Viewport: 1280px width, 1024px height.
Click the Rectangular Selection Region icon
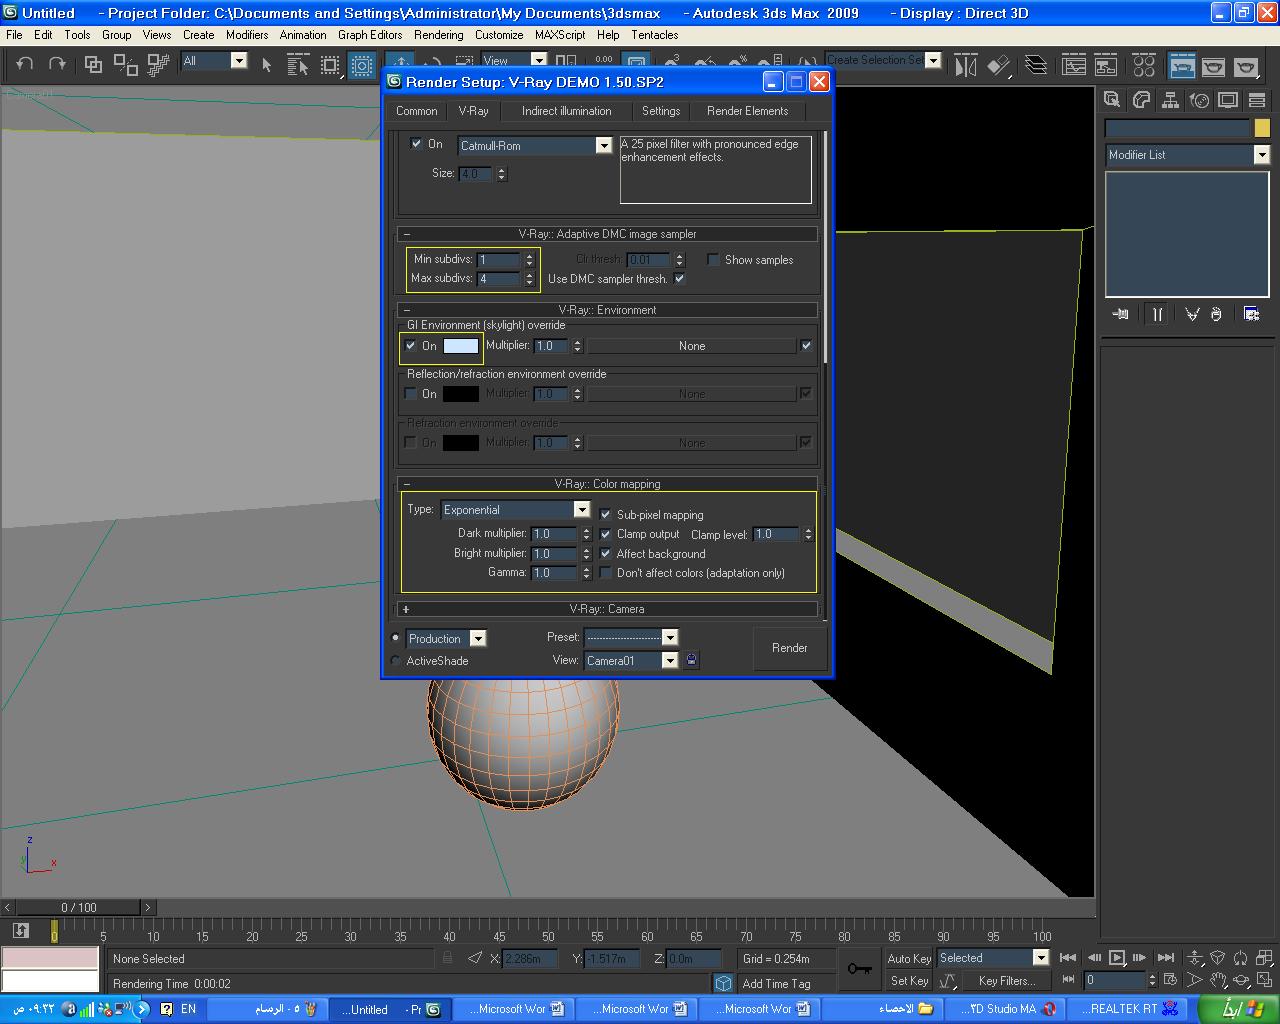click(330, 65)
